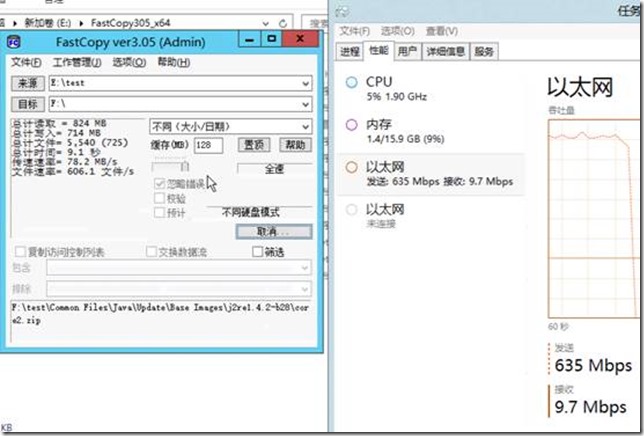
Task: Open FastCopy 帮助(H) menu
Action: pyautogui.click(x=174, y=62)
